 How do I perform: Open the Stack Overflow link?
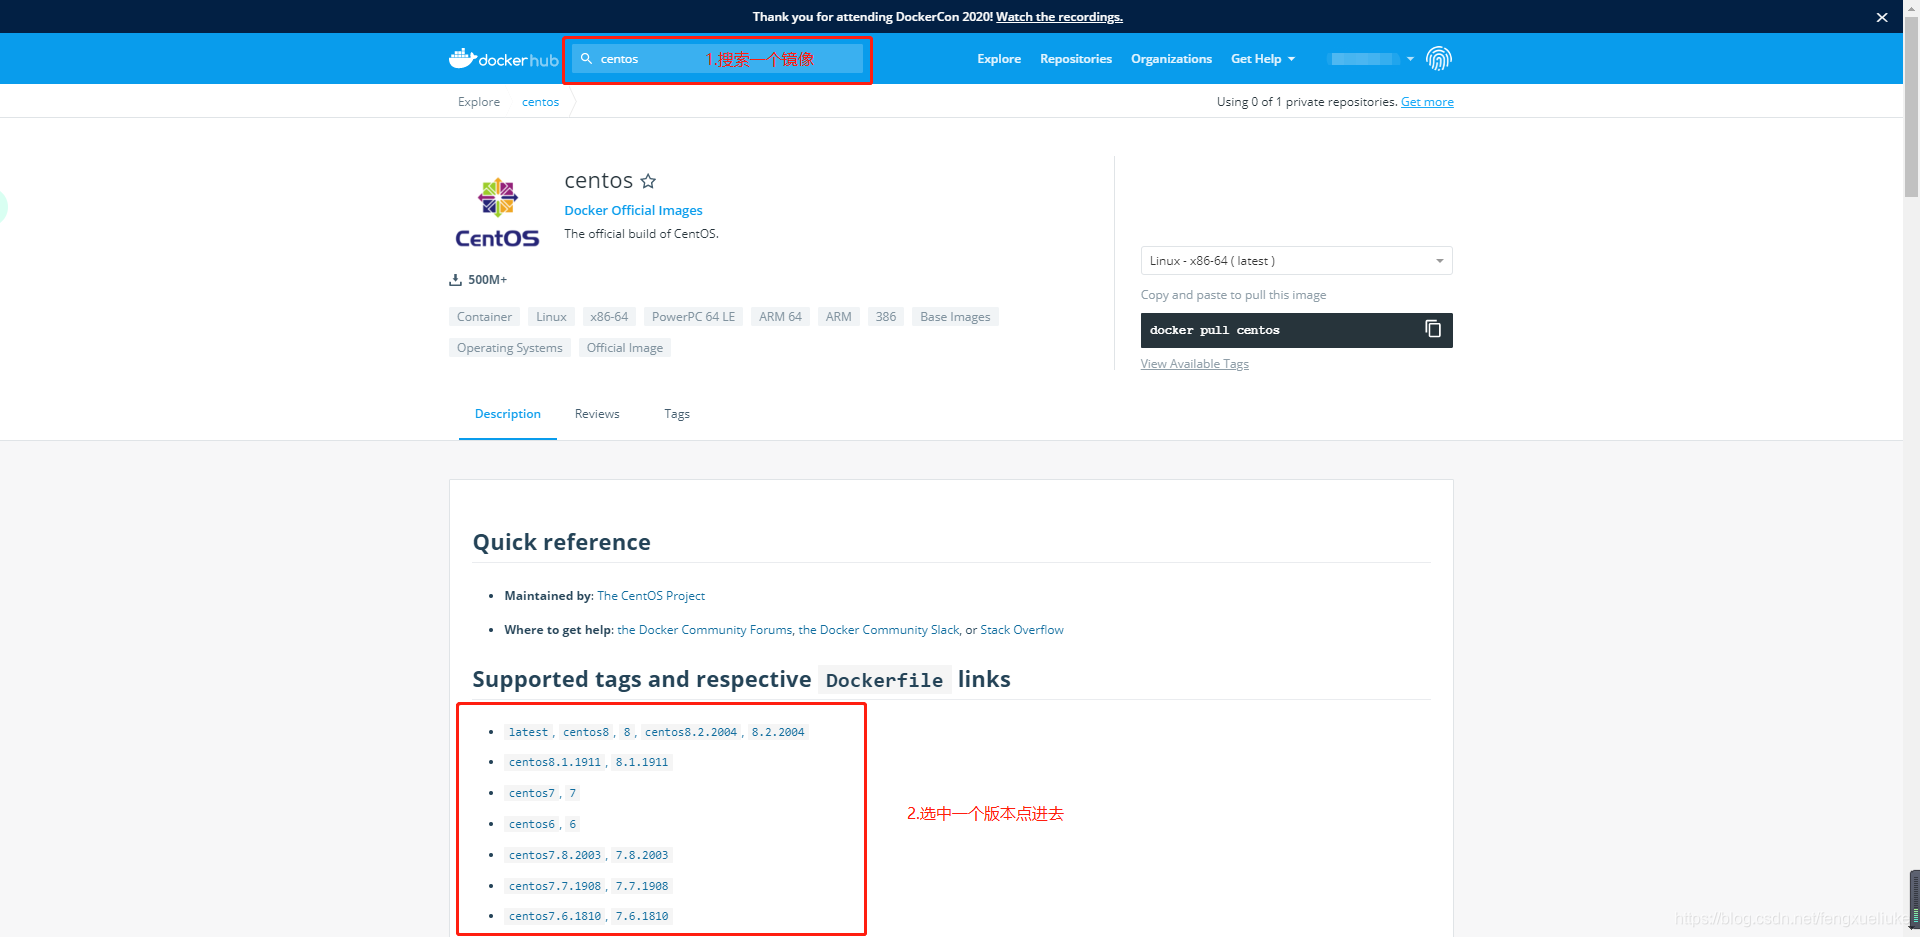[x=1022, y=630]
